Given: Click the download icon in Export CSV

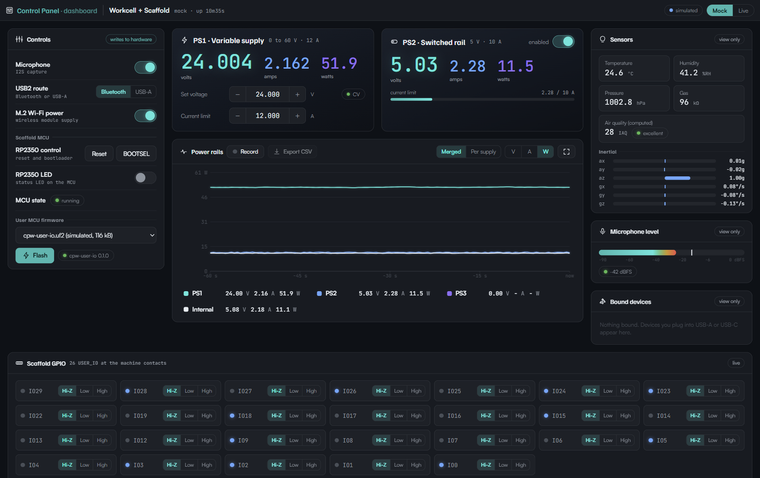Looking at the screenshot, I should tap(277, 152).
